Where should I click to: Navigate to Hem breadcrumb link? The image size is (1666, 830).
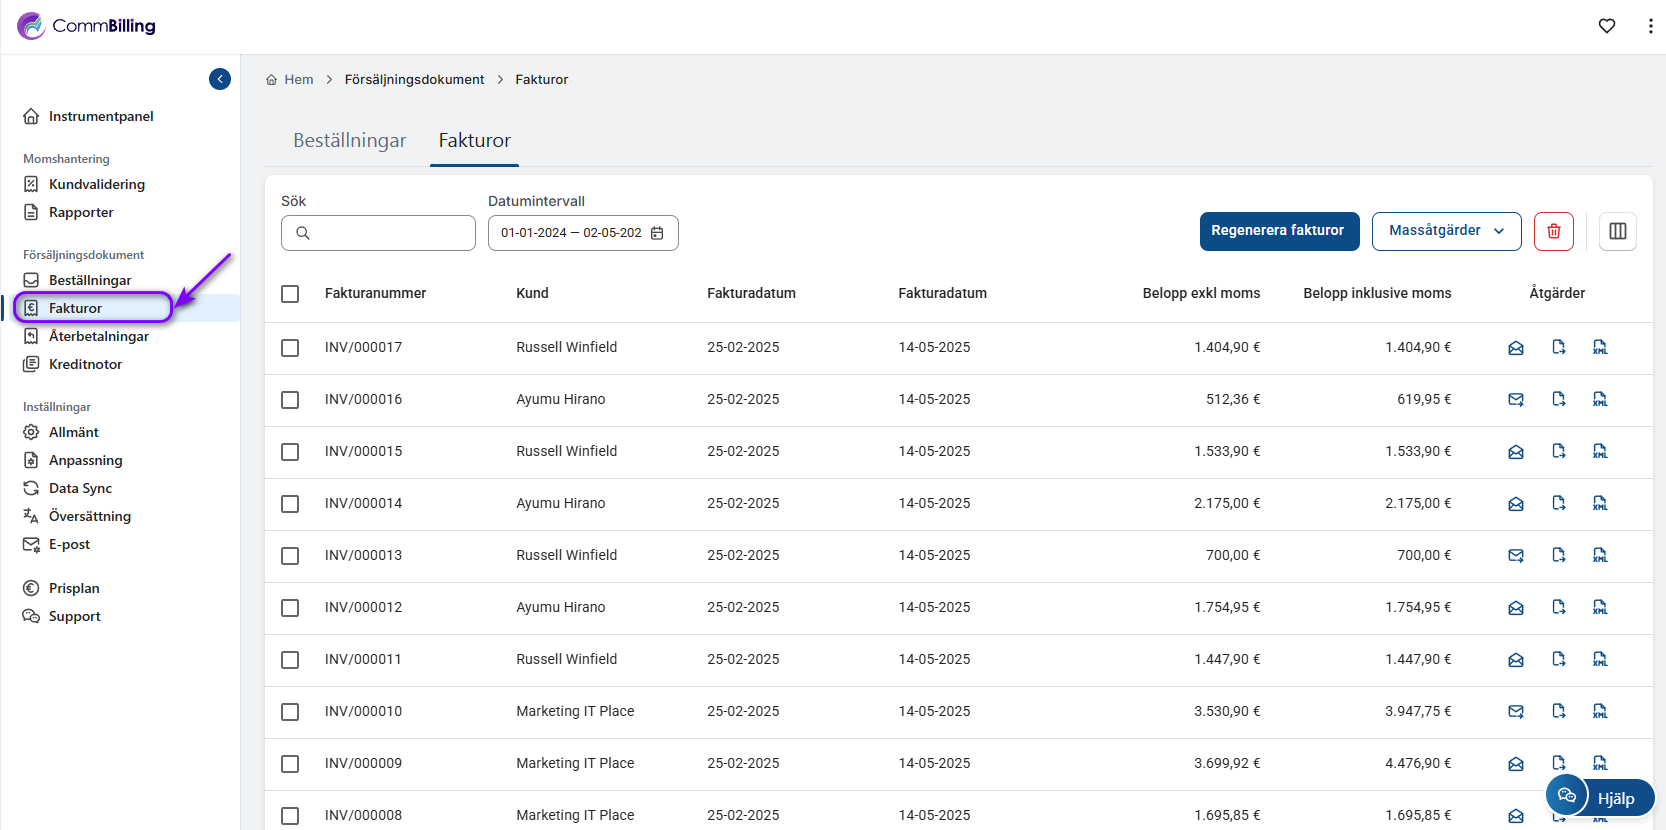[x=298, y=80]
